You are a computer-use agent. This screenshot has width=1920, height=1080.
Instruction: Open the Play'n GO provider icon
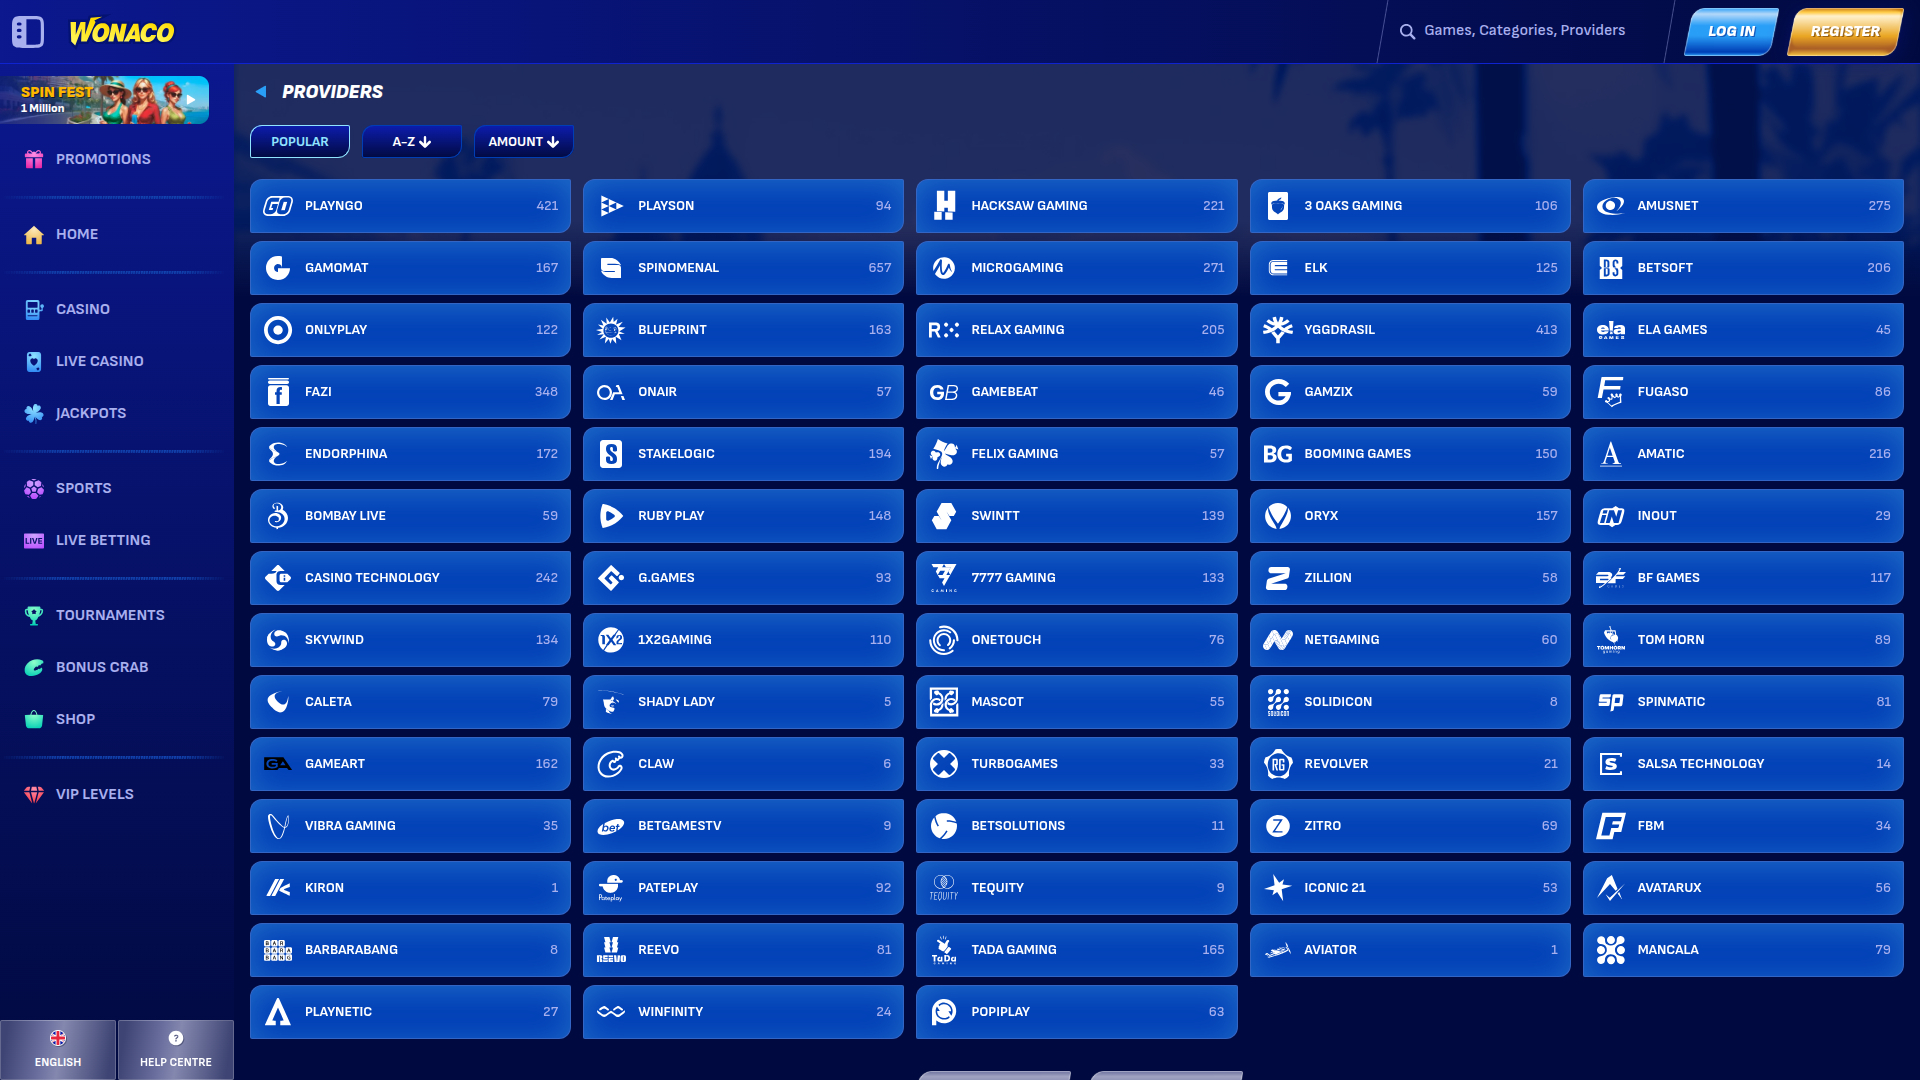coord(278,206)
